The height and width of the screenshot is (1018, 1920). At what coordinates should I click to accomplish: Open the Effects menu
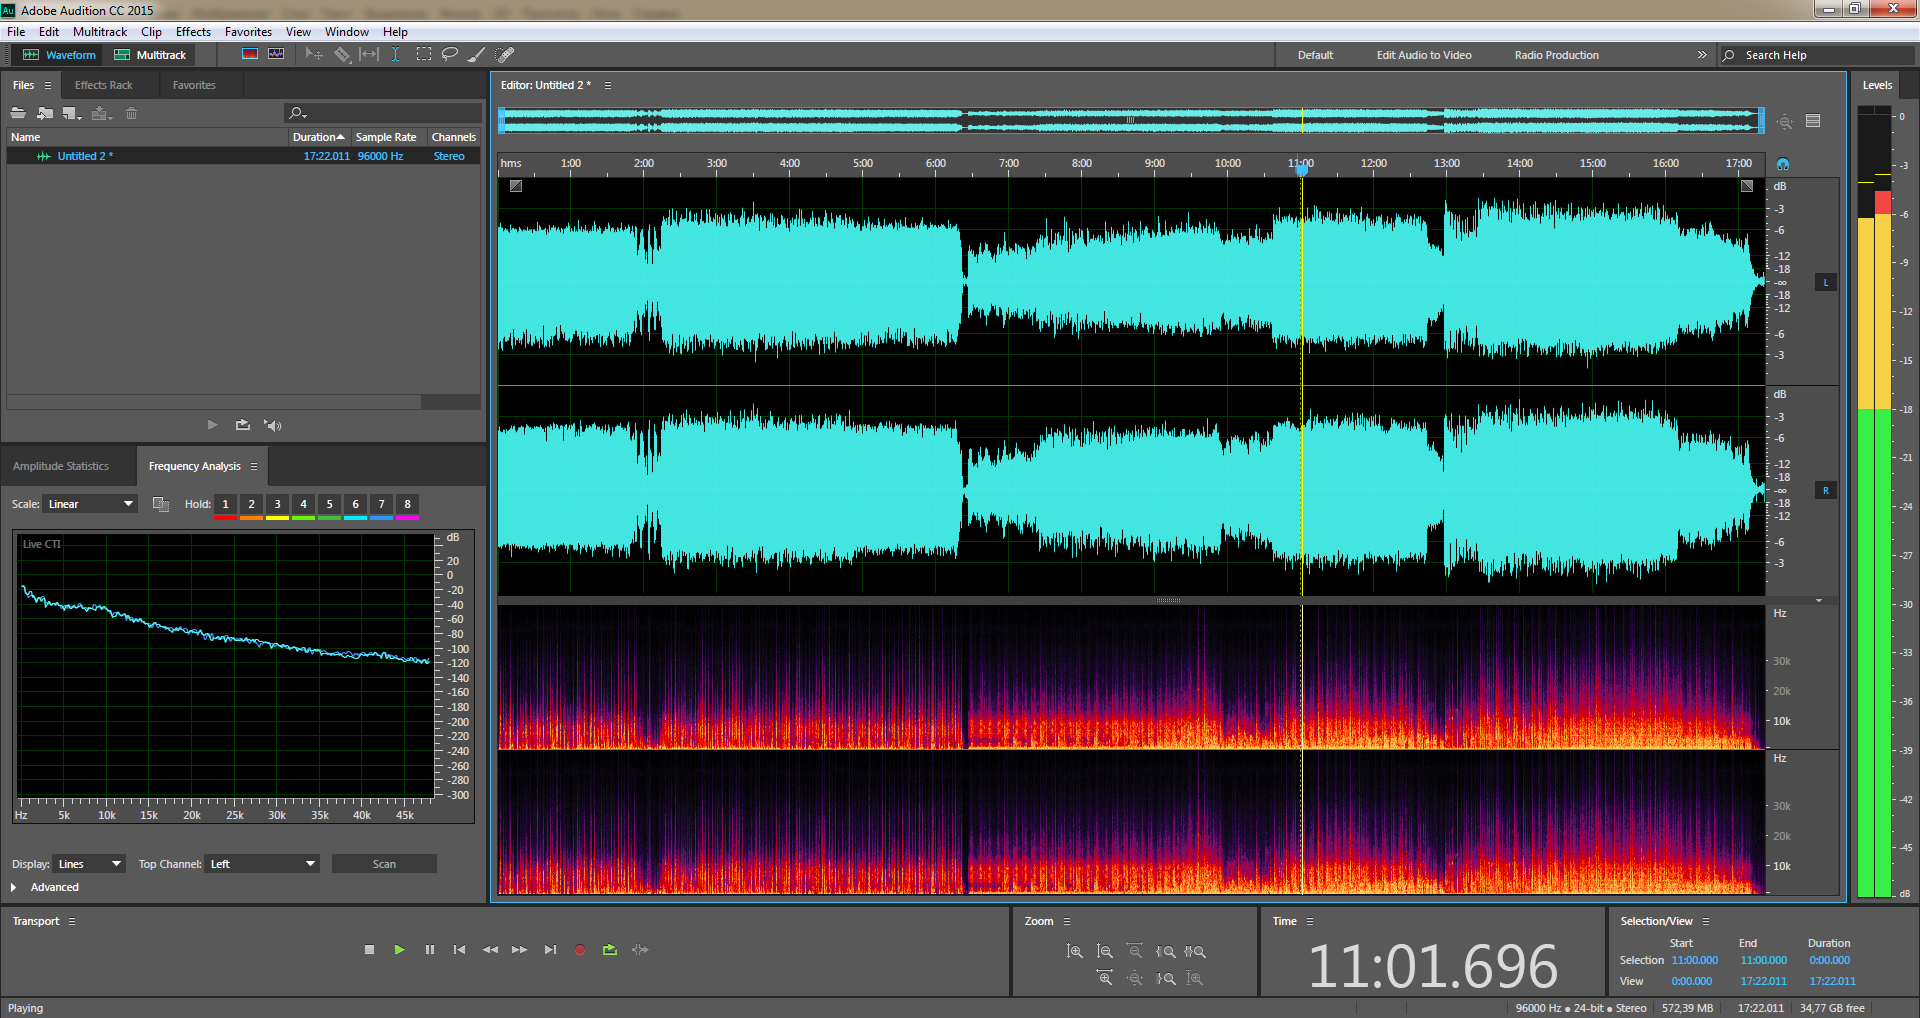(193, 32)
